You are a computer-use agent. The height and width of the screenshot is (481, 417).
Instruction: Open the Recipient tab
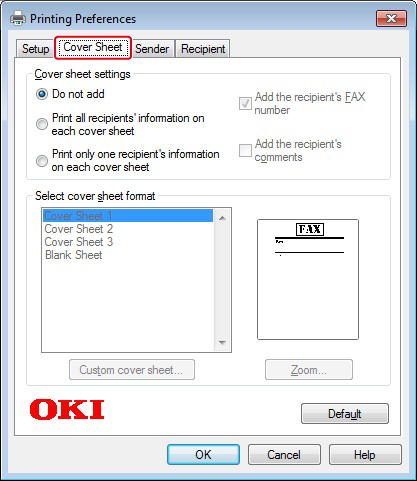point(203,49)
